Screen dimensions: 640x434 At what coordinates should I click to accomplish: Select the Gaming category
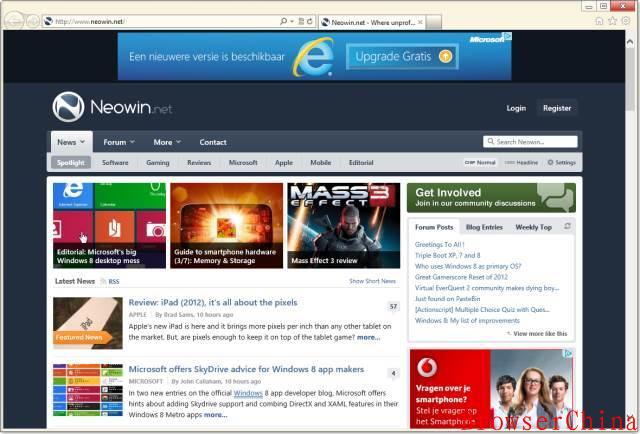[158, 162]
